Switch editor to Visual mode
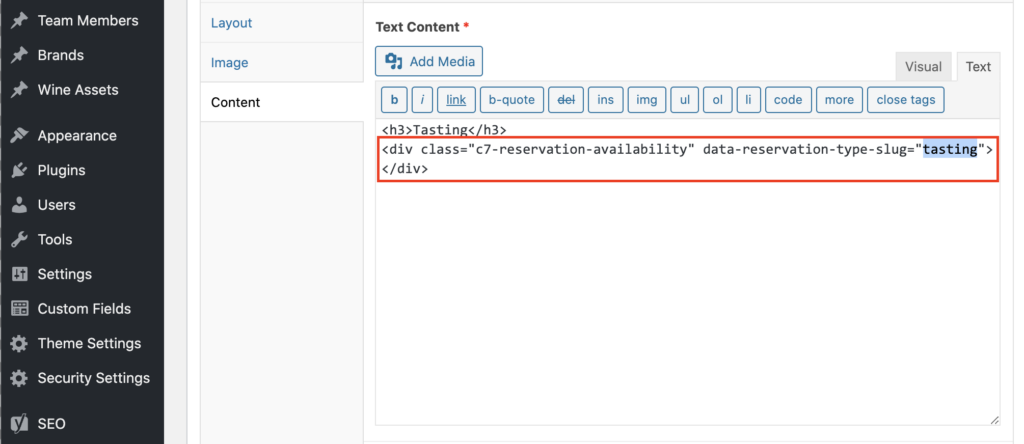The image size is (1024, 444). coord(923,67)
